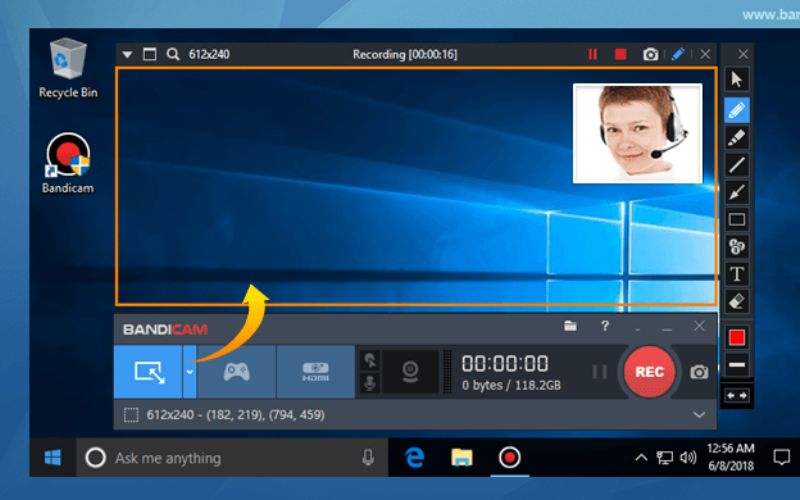Open the network tray icon
The width and height of the screenshot is (800, 500).
pos(664,458)
